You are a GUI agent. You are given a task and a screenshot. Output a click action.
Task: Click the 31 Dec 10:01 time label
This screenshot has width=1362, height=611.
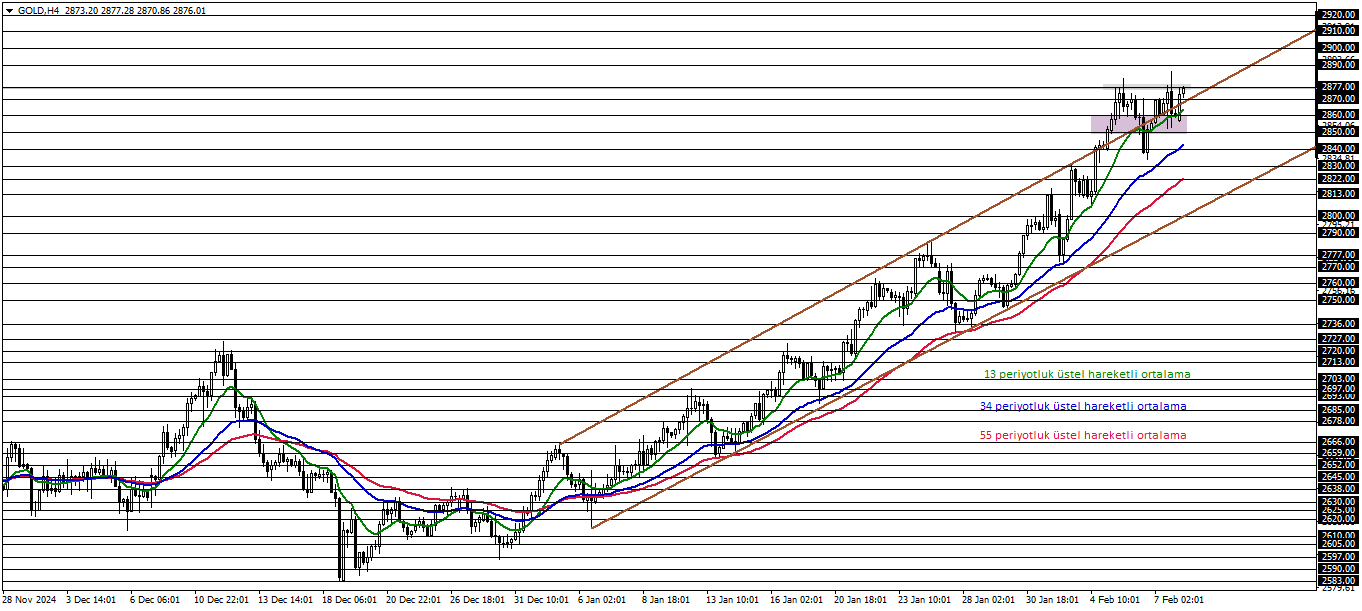click(542, 600)
